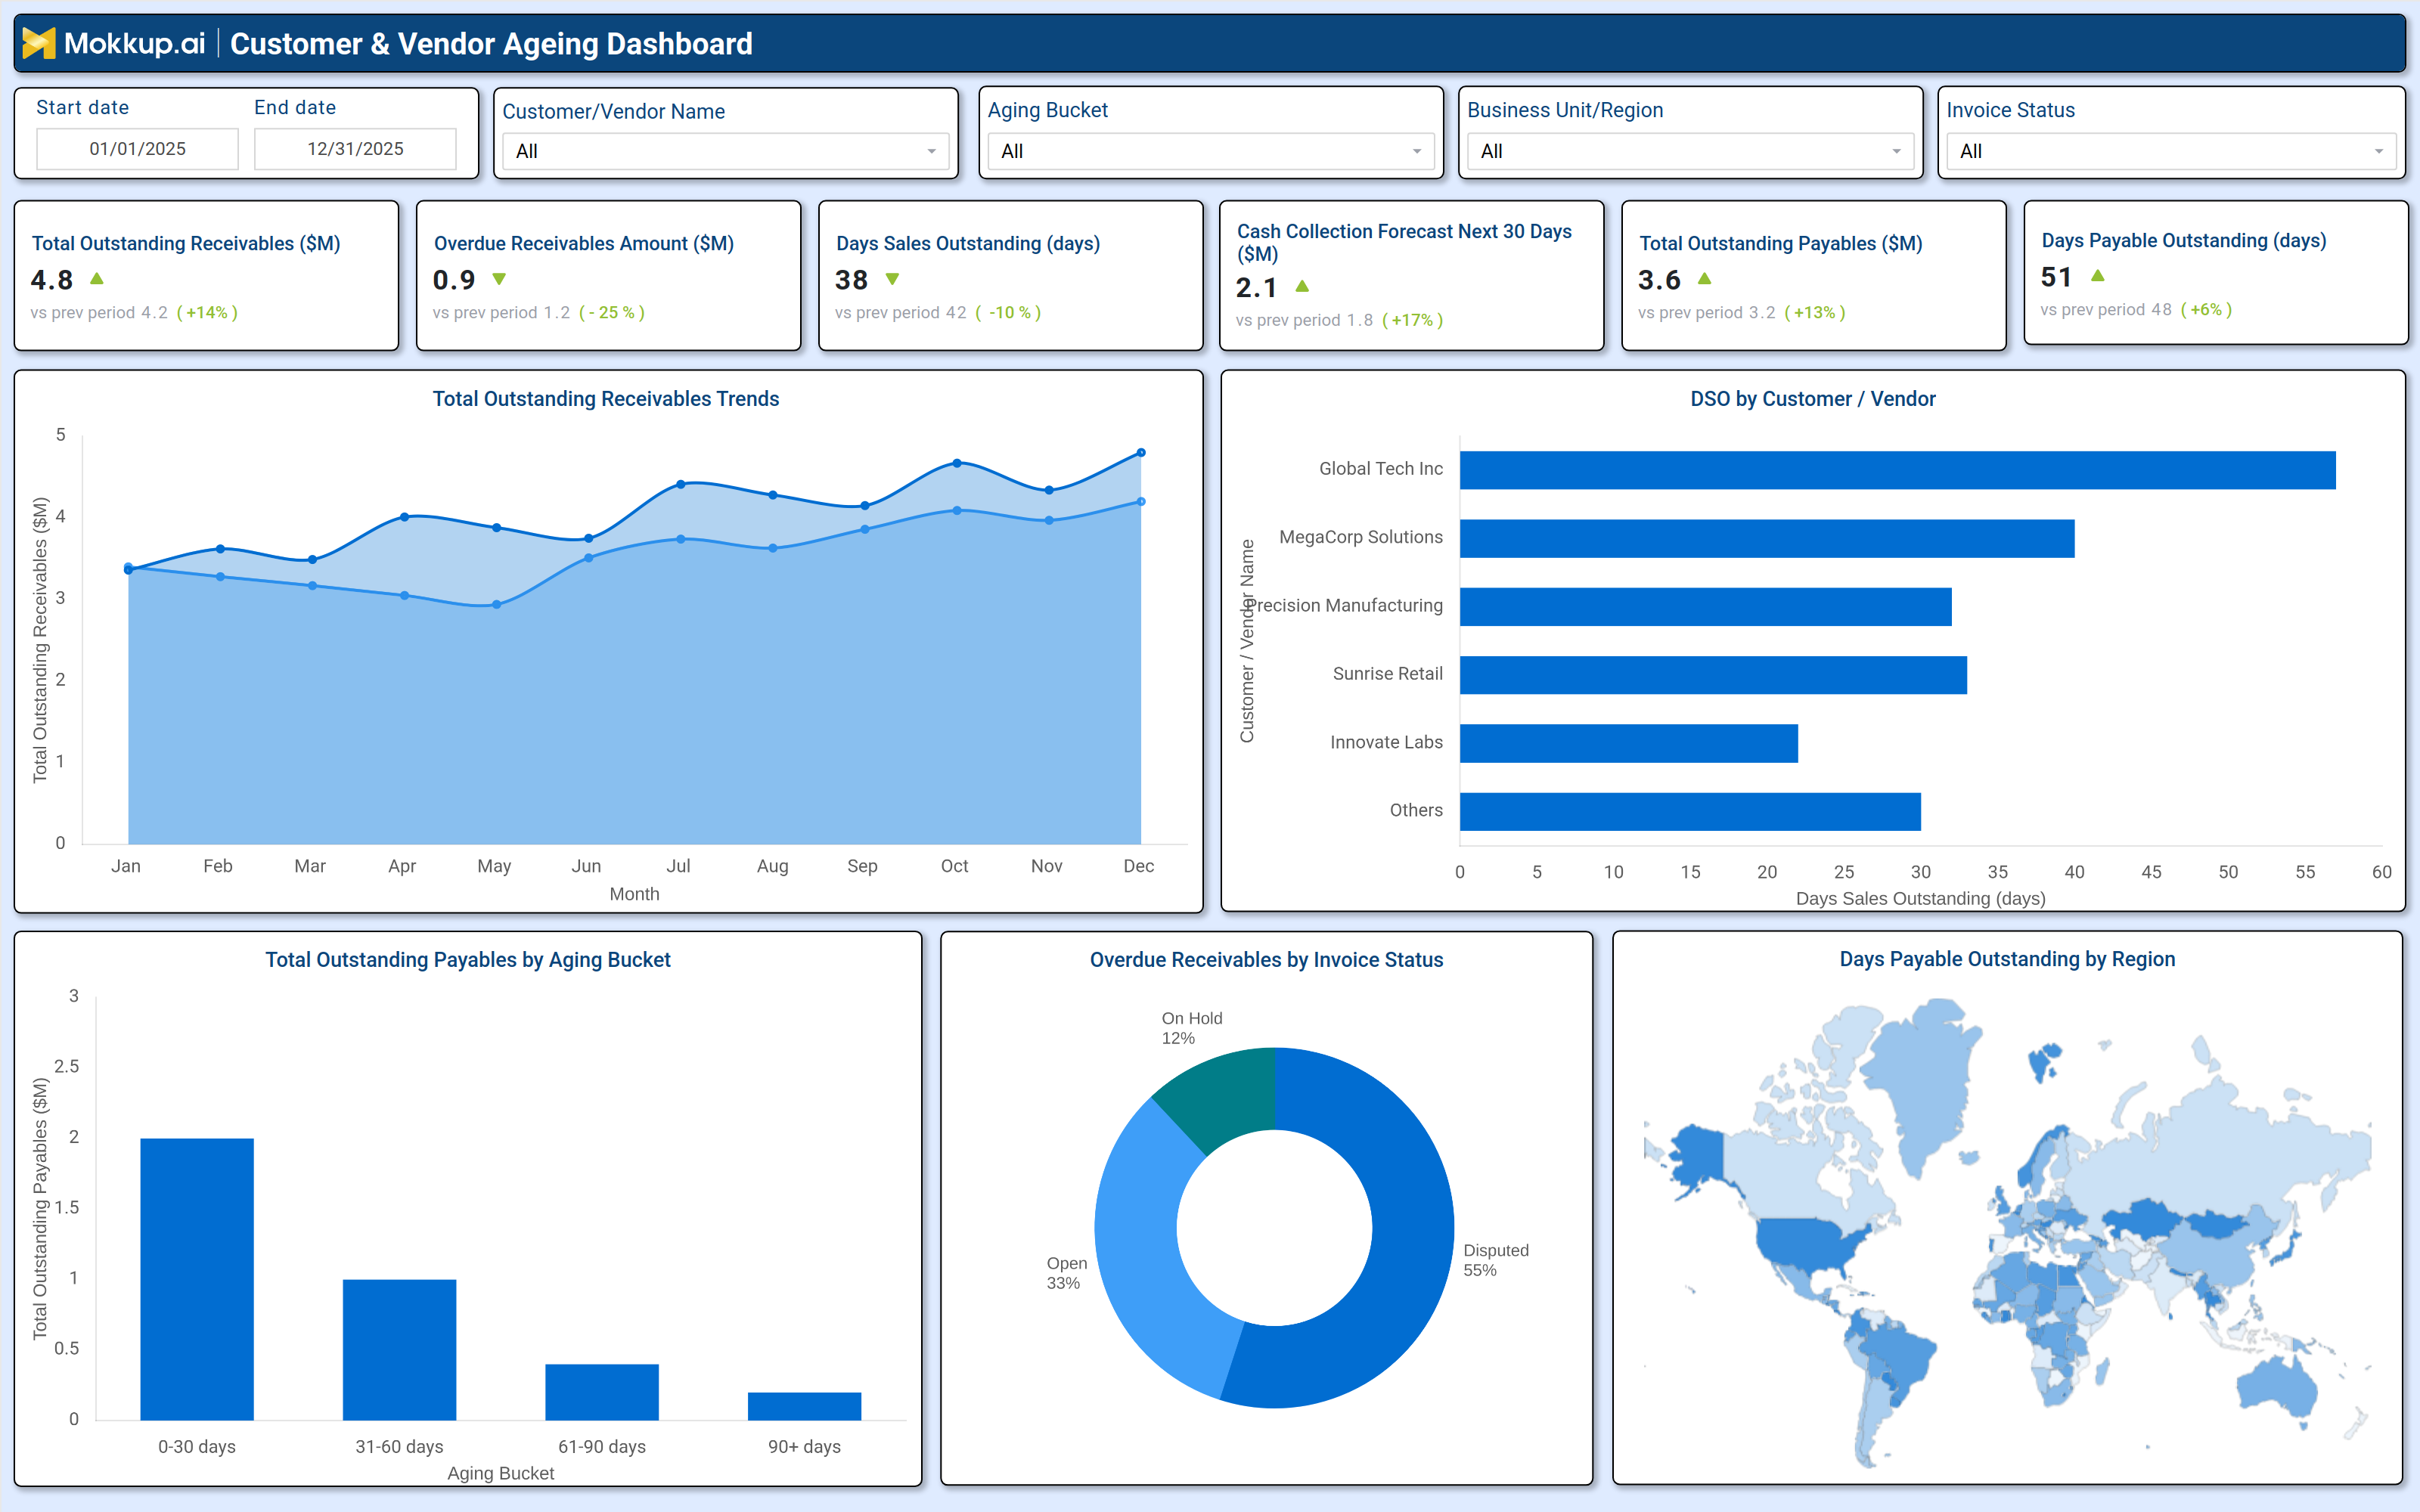Click the Cash Collection Forecast Next 30 Days title
Image resolution: width=2420 pixels, height=1512 pixels.
click(x=1404, y=242)
